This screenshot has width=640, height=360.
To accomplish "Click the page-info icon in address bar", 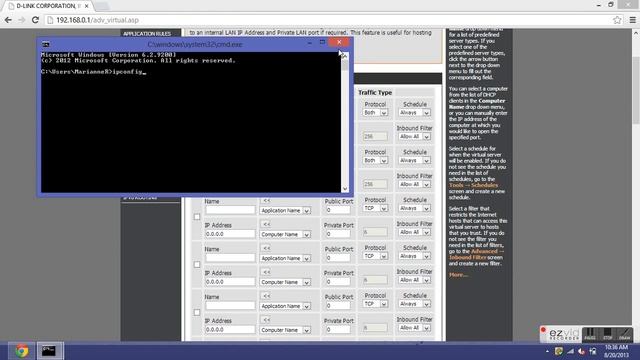I will (x=50, y=20).
